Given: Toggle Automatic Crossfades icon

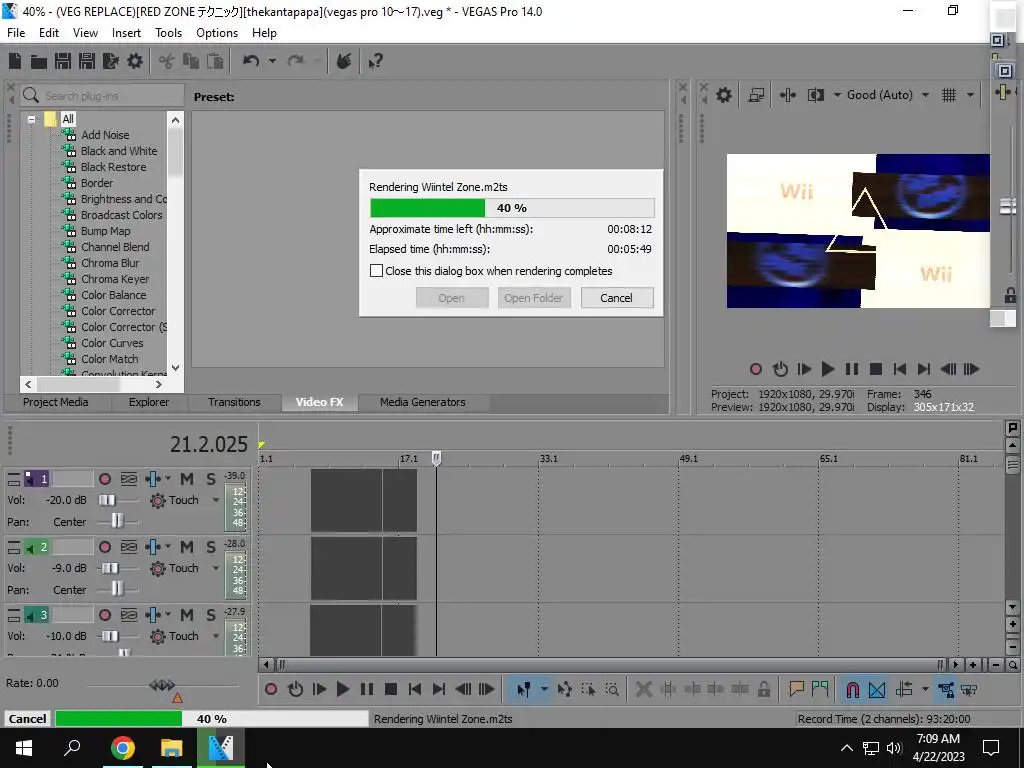Looking at the screenshot, I should [877, 690].
